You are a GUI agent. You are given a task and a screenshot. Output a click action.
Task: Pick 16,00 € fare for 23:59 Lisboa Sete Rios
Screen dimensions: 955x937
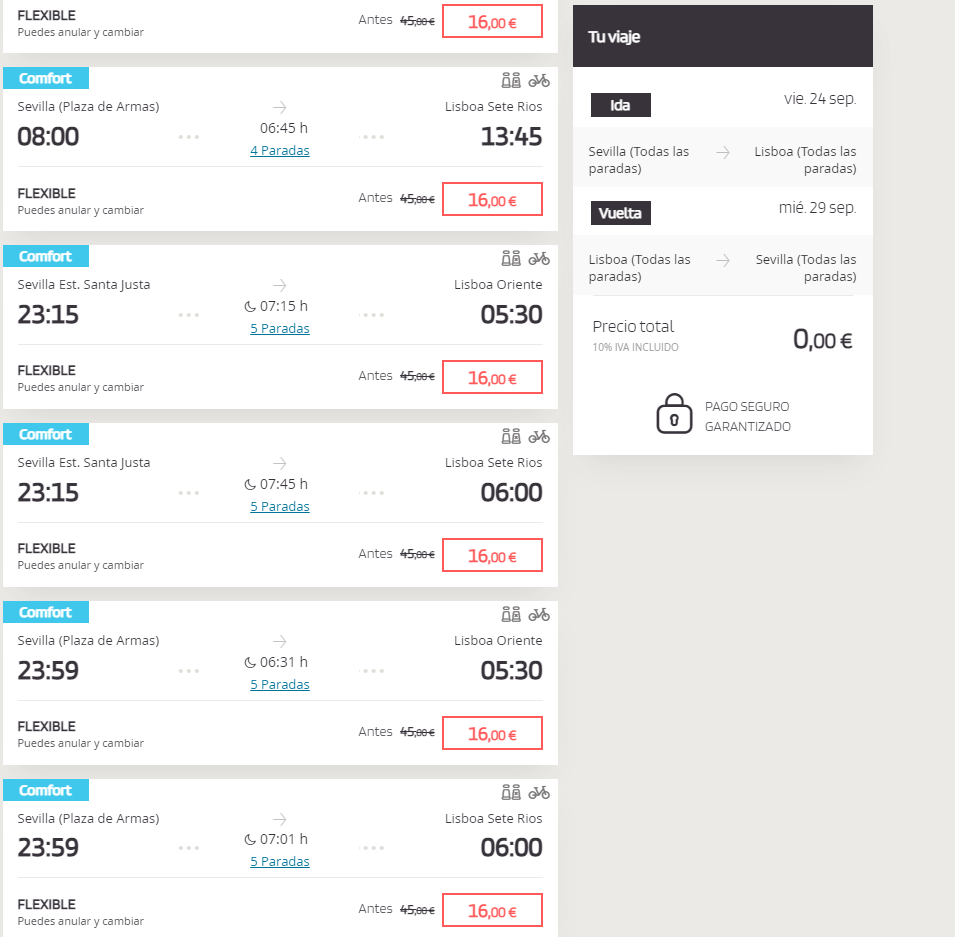(492, 911)
